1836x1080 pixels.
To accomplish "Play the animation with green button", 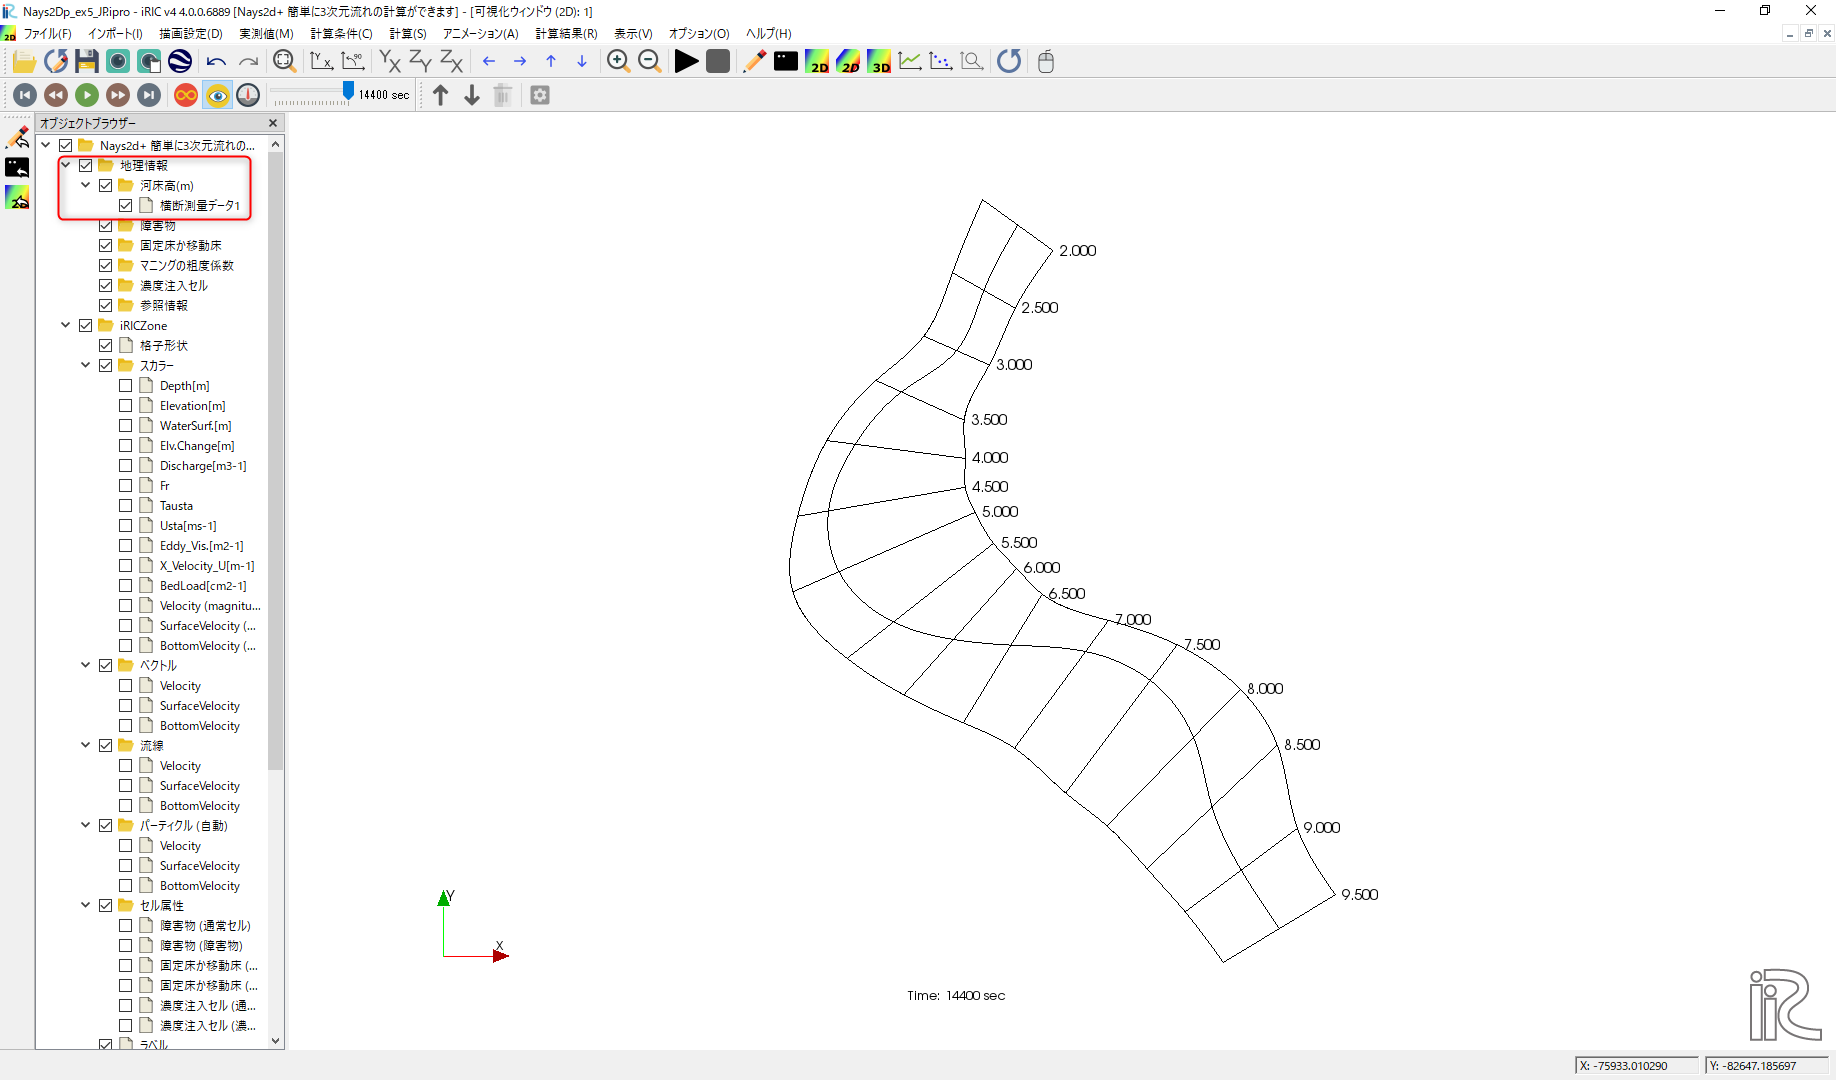I will click(x=87, y=95).
